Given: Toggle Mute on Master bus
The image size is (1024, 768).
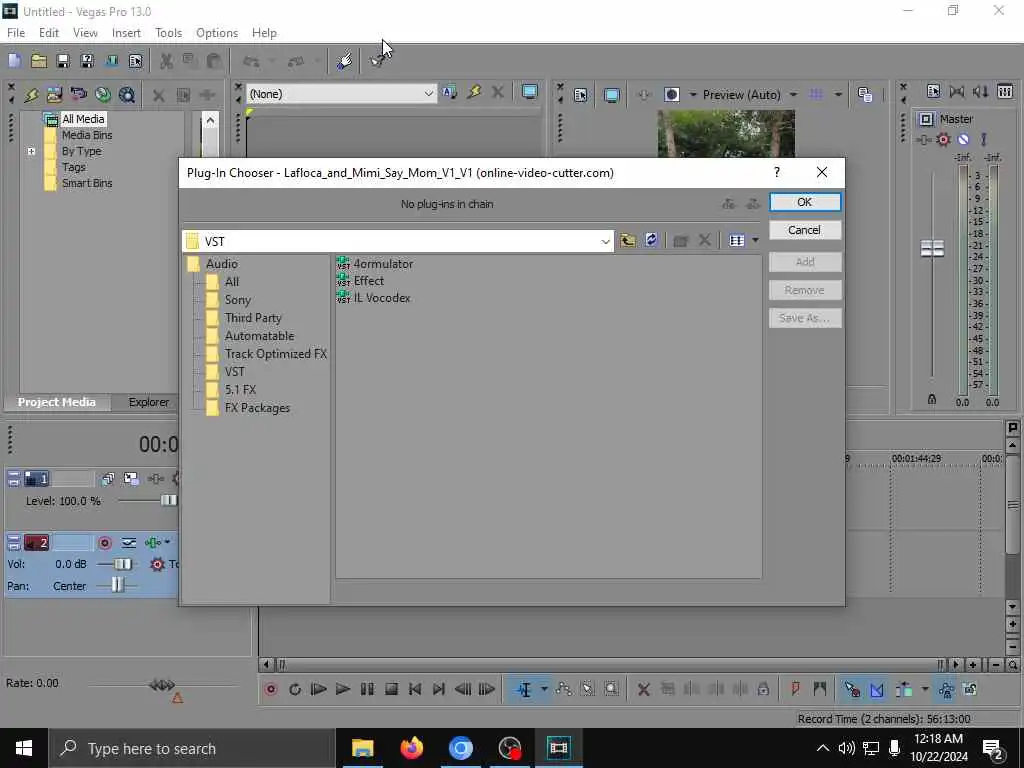Looking at the screenshot, I should (963, 139).
